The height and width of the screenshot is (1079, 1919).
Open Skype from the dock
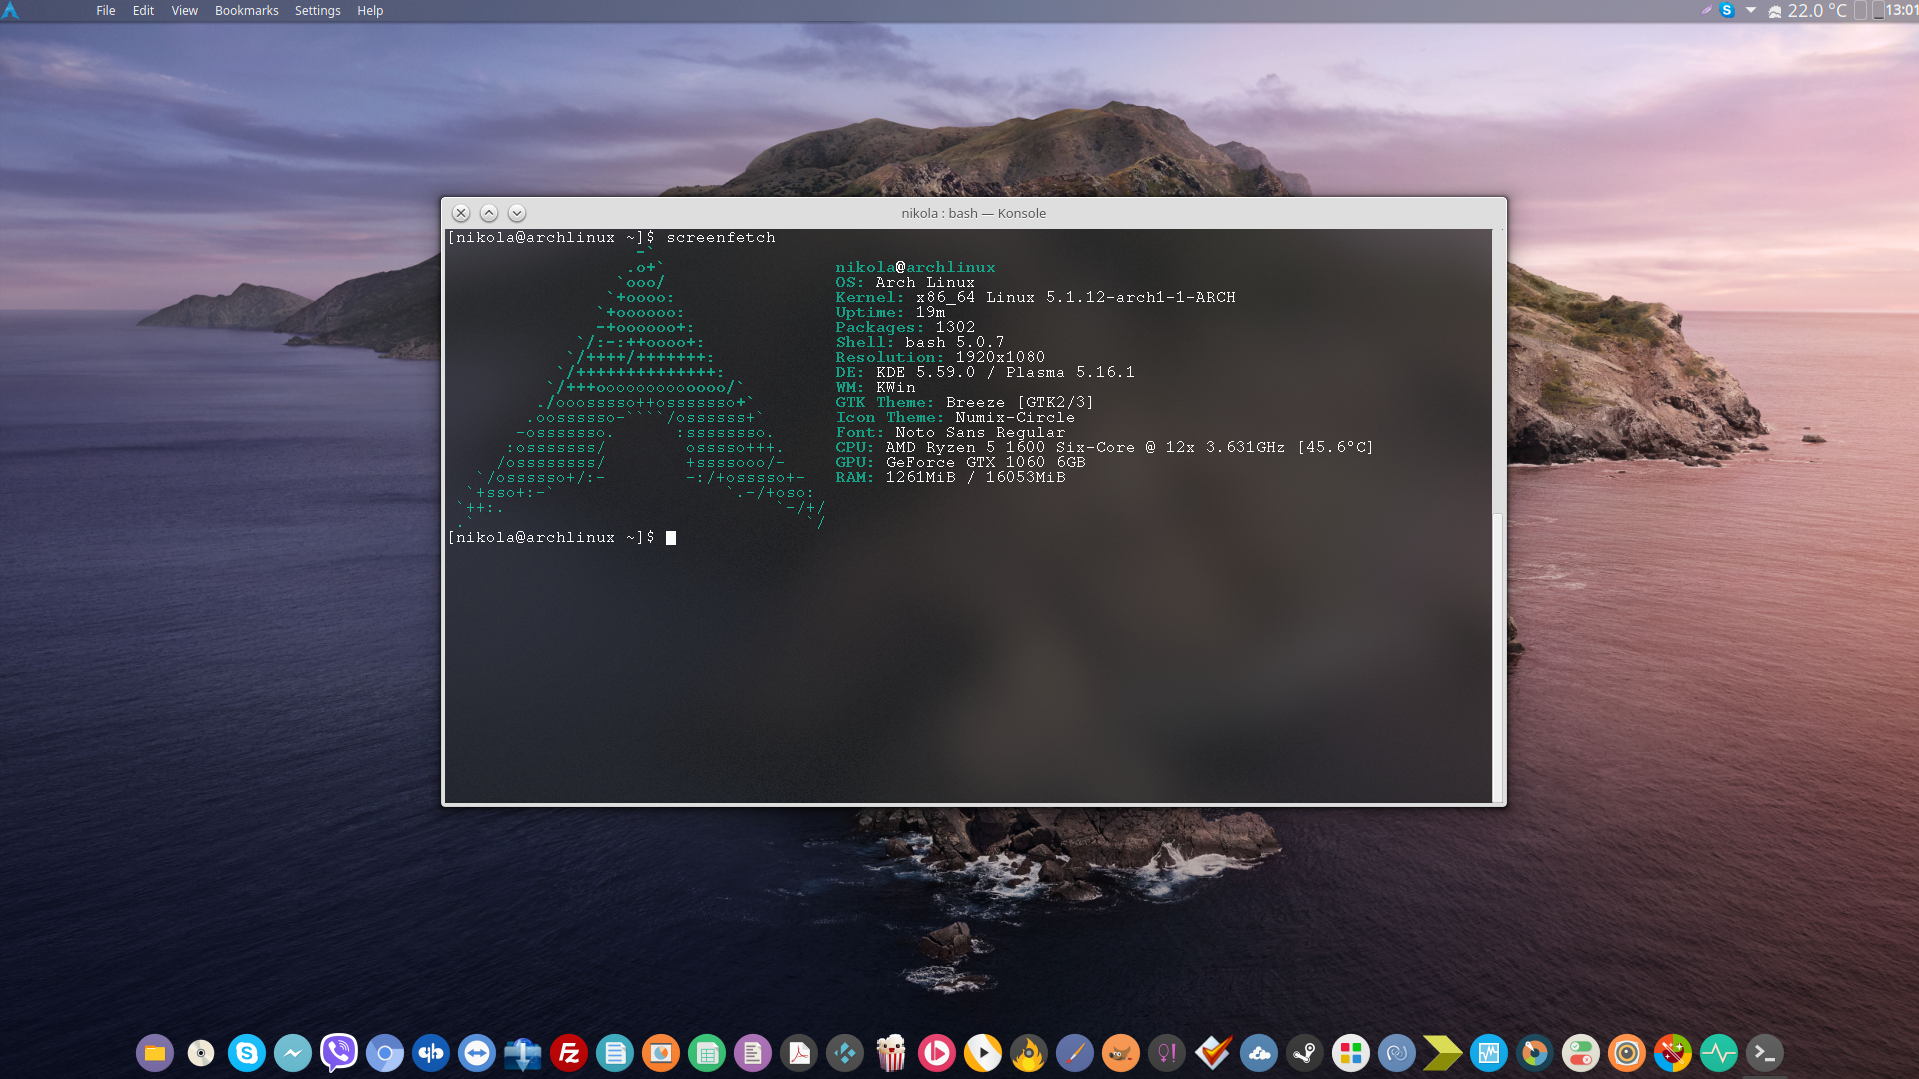(247, 1052)
